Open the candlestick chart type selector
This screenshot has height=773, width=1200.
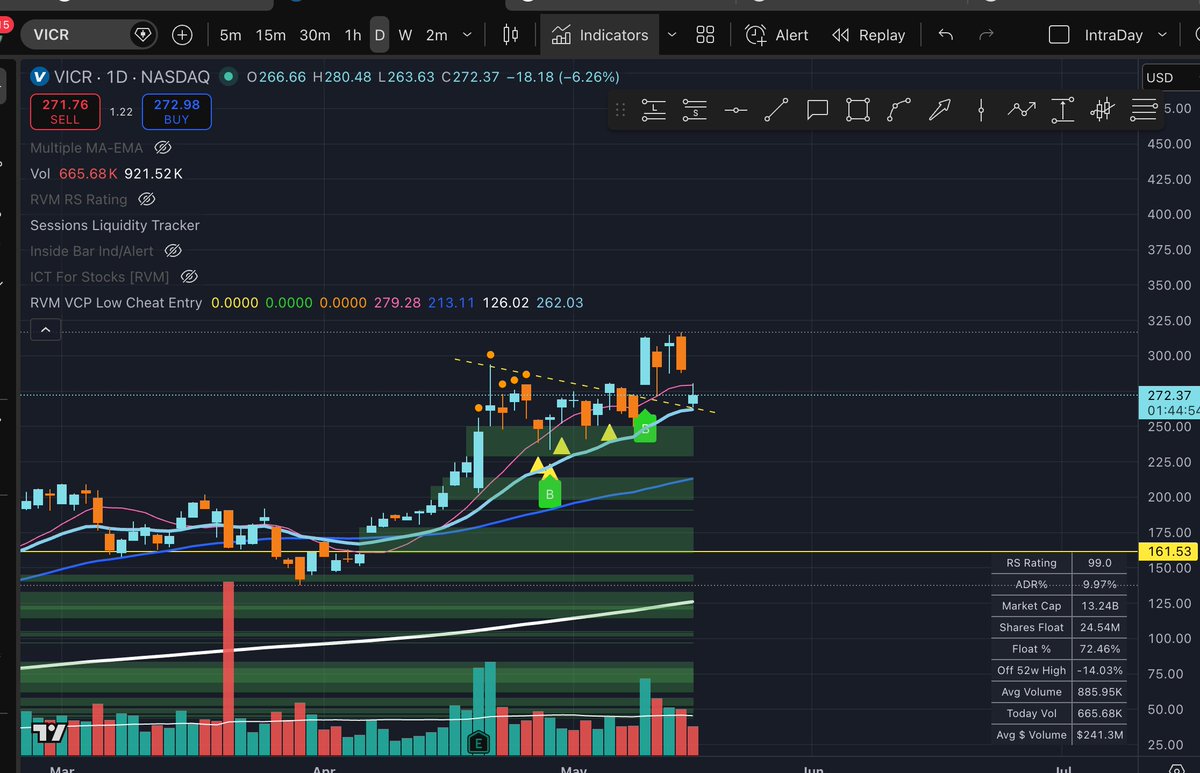(x=511, y=35)
